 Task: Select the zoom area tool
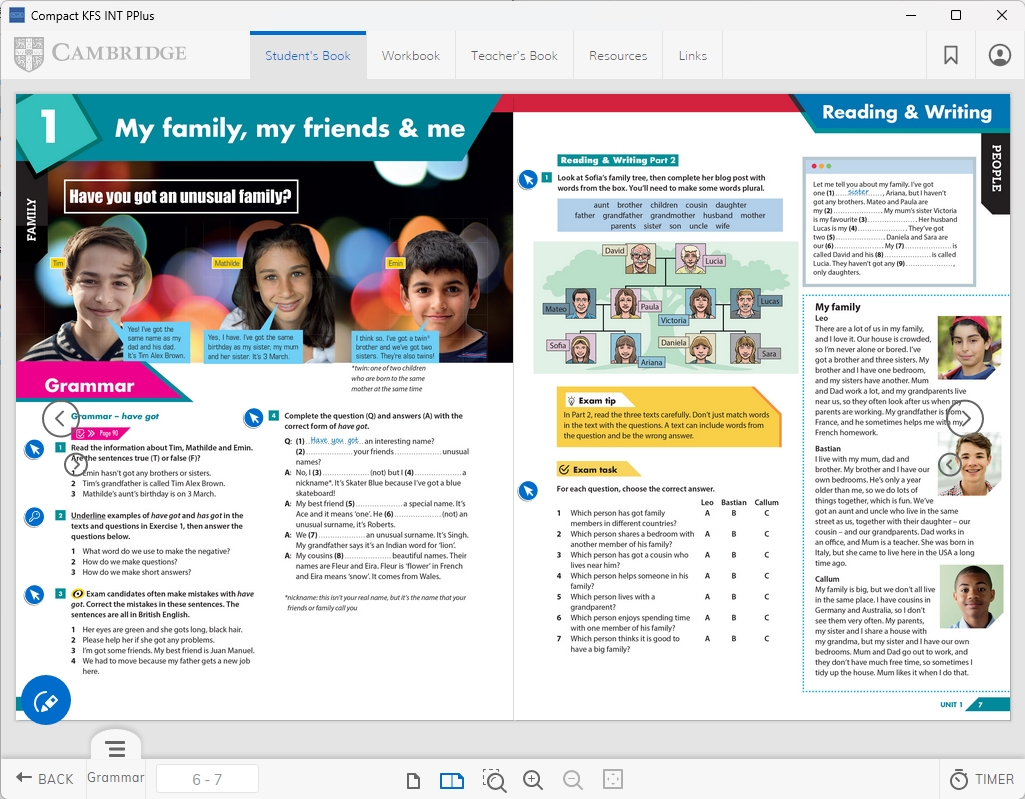494,780
